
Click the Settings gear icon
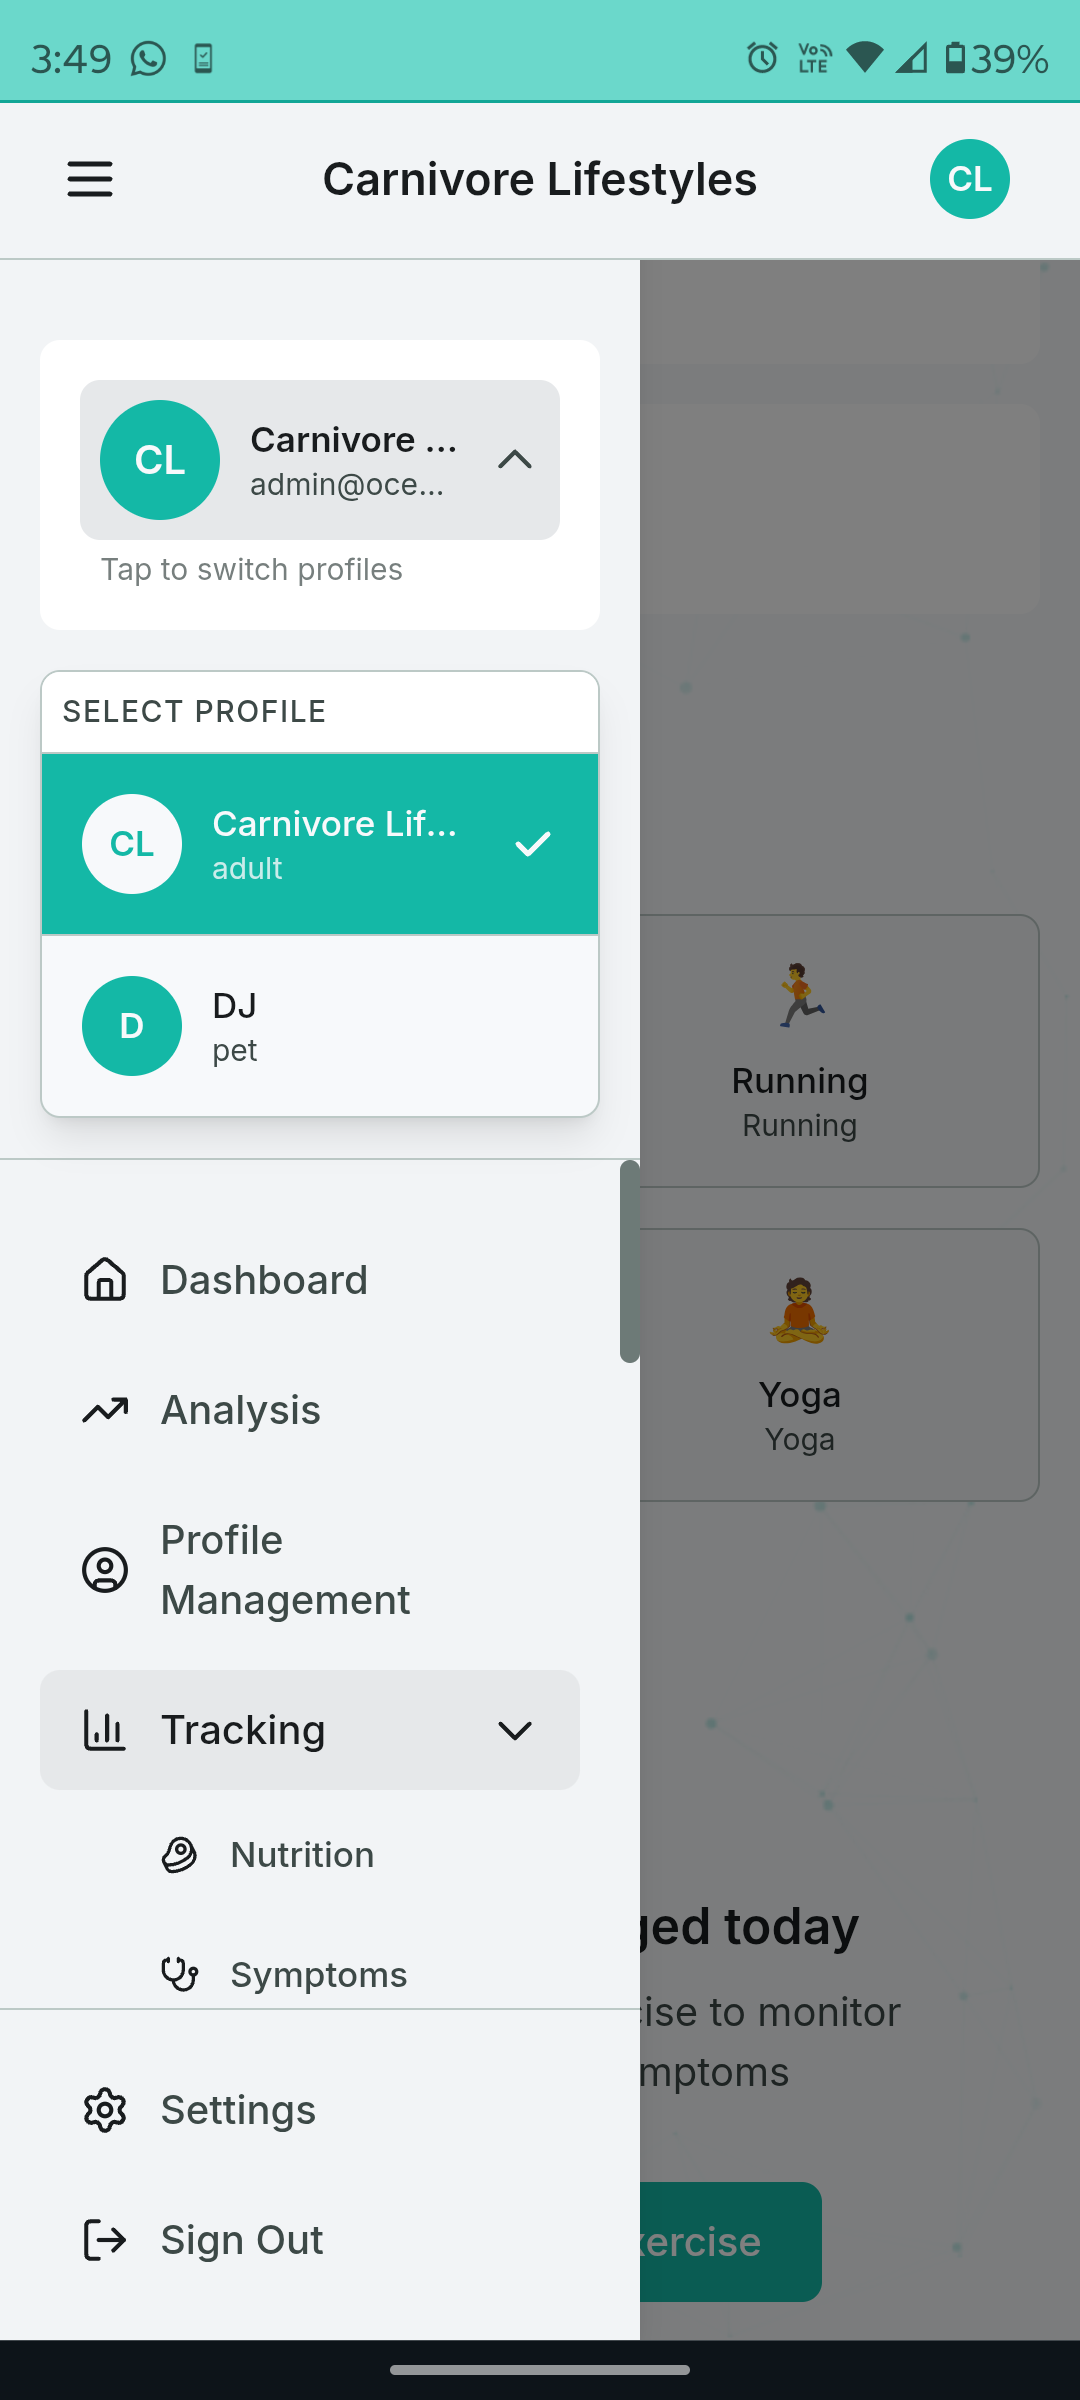tap(105, 2110)
